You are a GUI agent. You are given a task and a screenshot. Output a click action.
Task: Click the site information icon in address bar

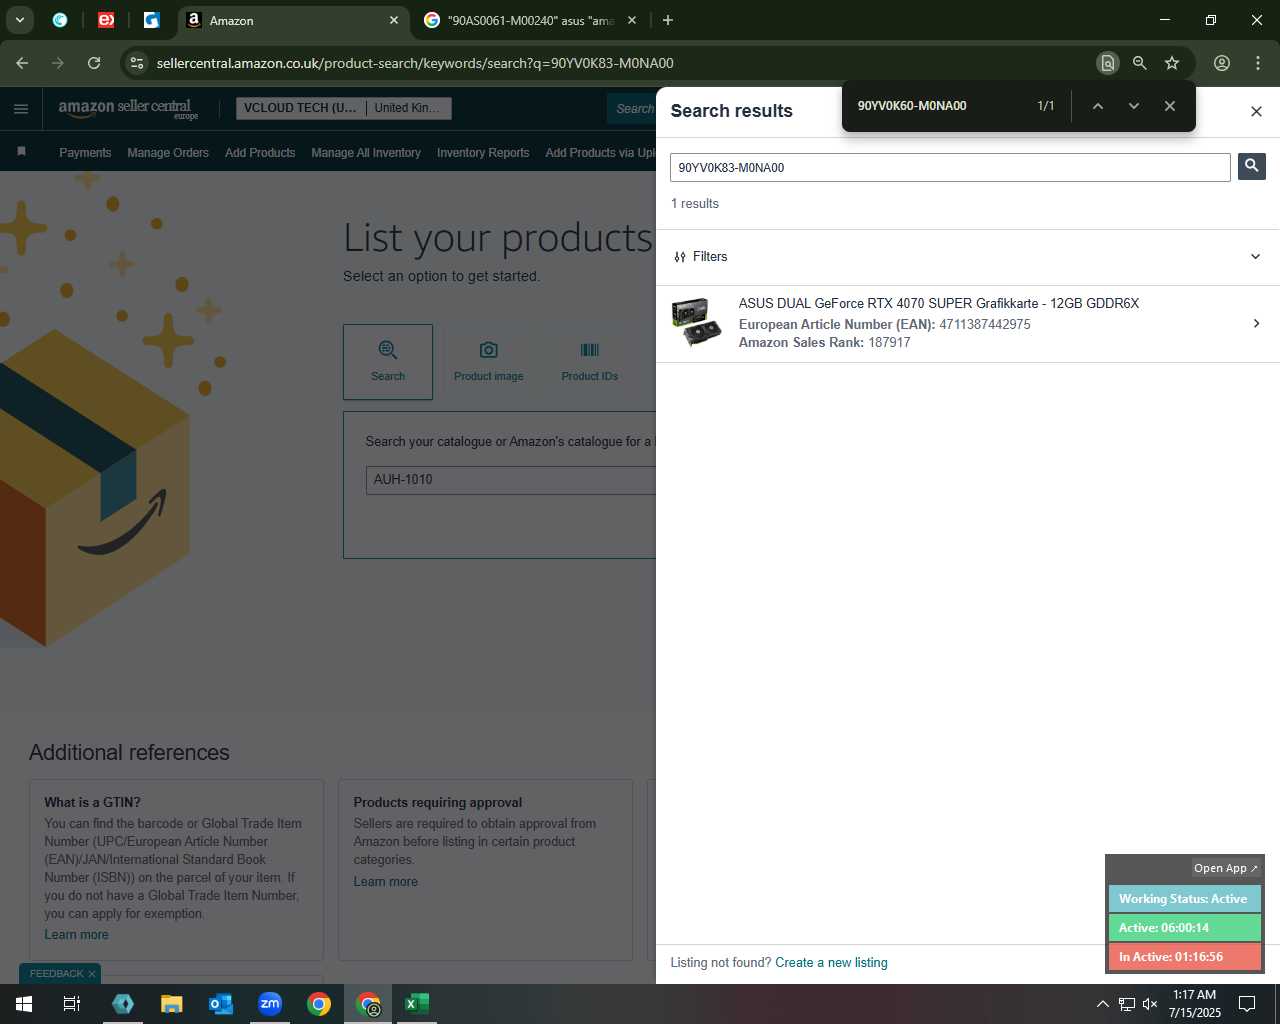click(x=137, y=63)
